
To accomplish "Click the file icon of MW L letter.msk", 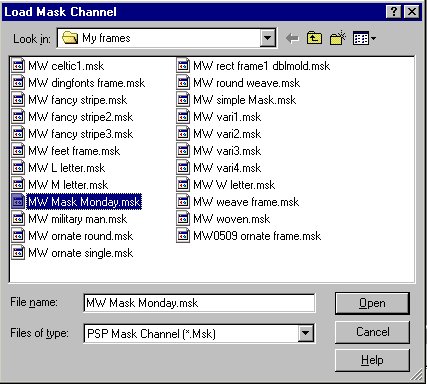I will (18, 168).
